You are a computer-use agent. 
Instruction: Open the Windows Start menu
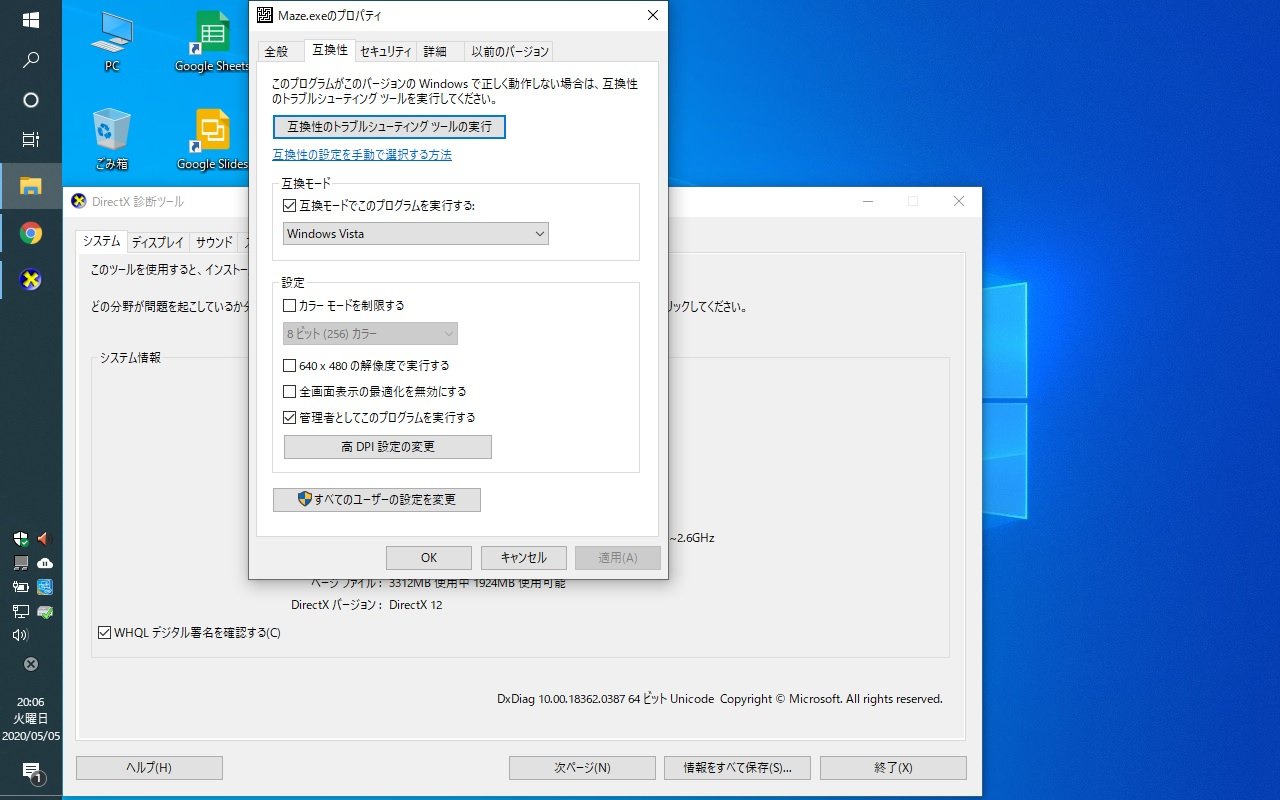coord(30,20)
